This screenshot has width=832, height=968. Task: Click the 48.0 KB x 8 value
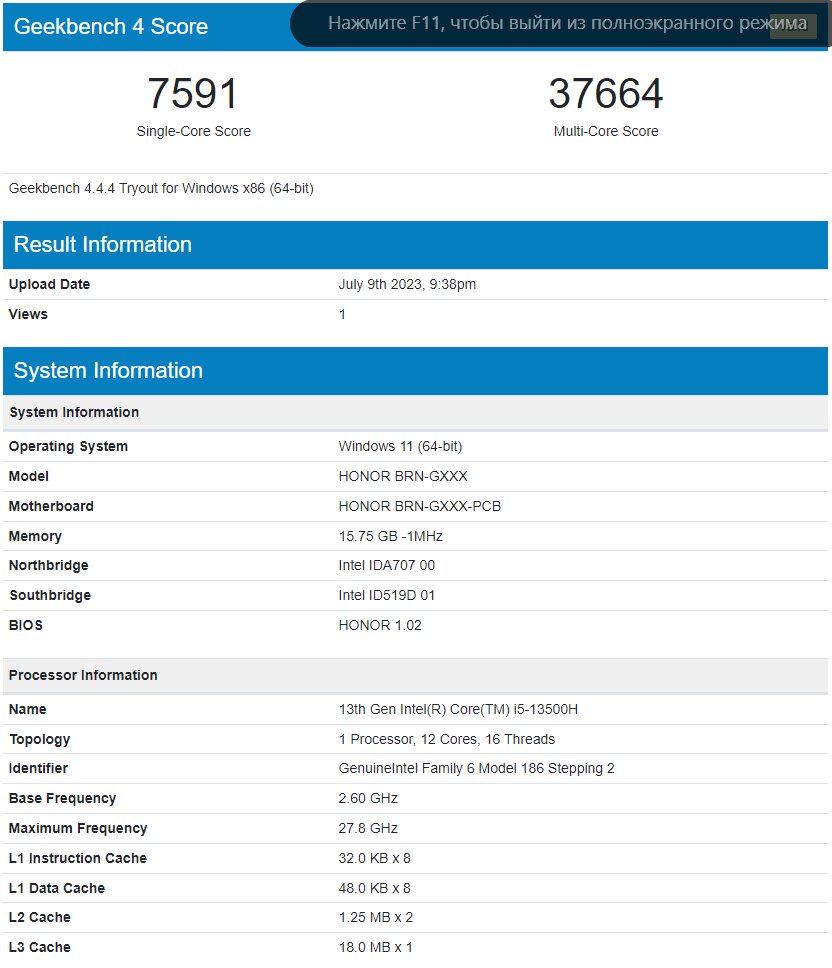(374, 888)
